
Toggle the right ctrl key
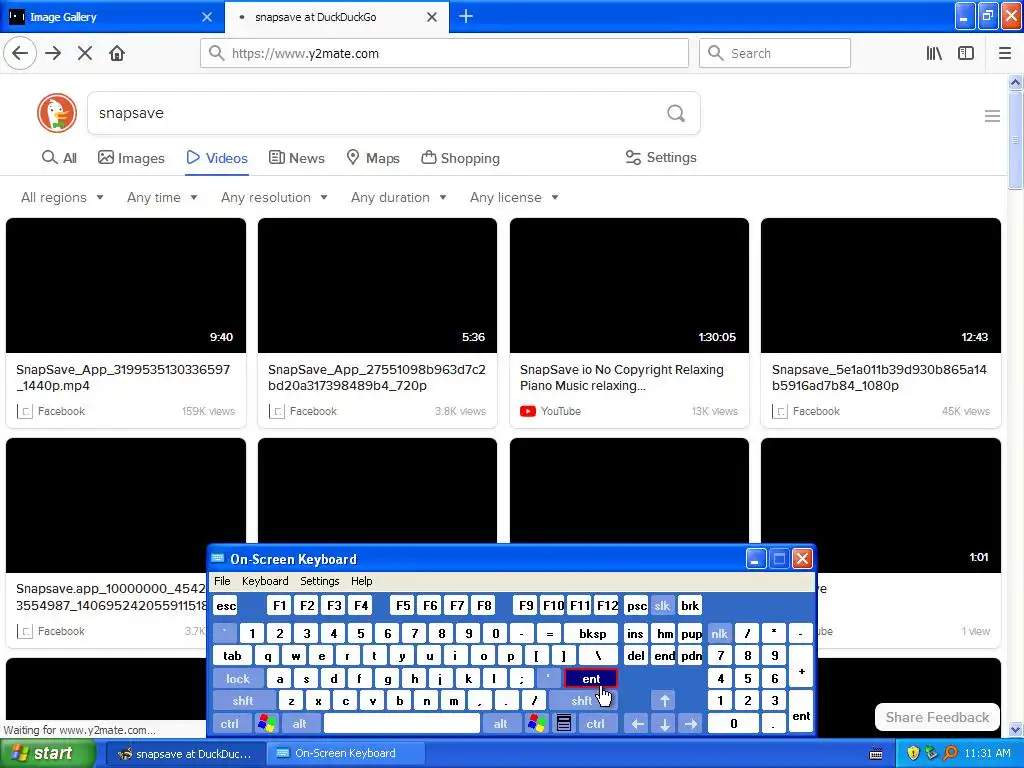pos(595,724)
